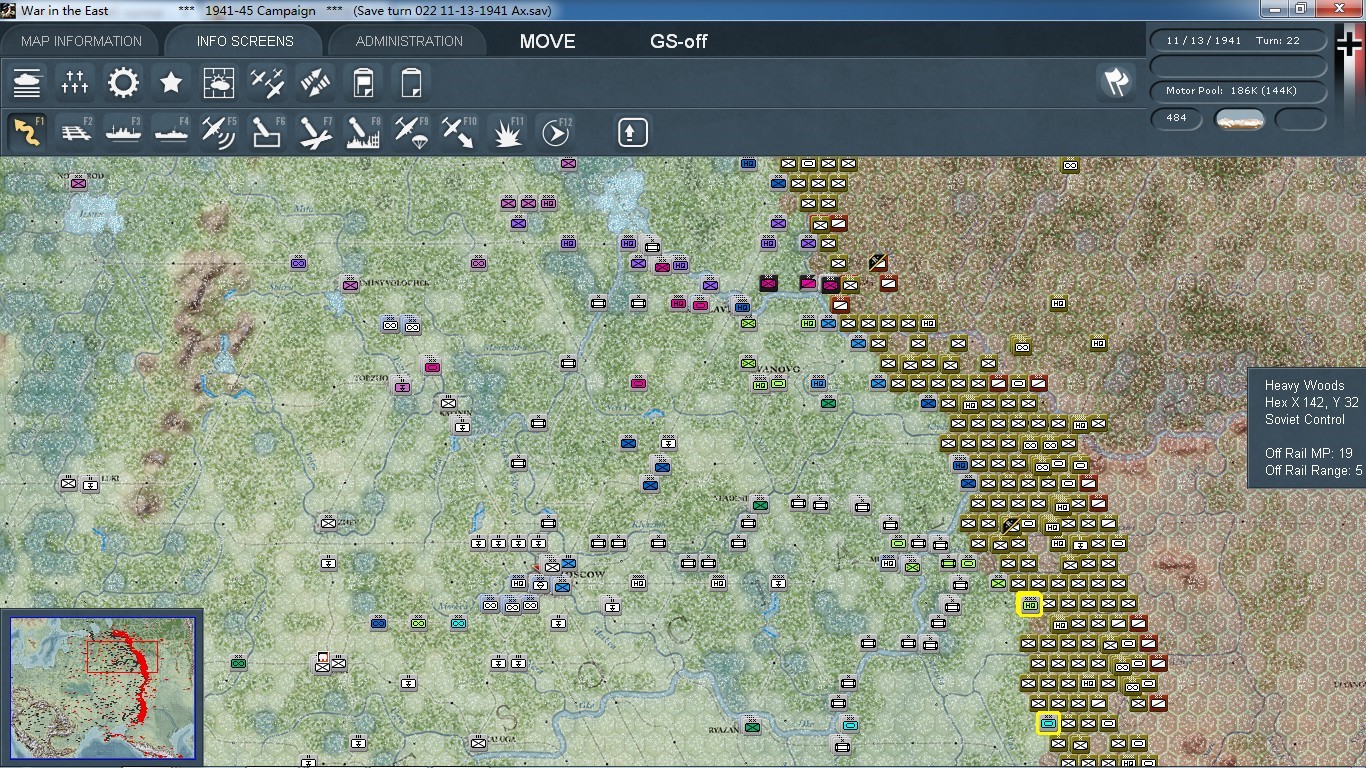Click the 11/13/1941 date display
1366x768 pixels.
(1203, 41)
